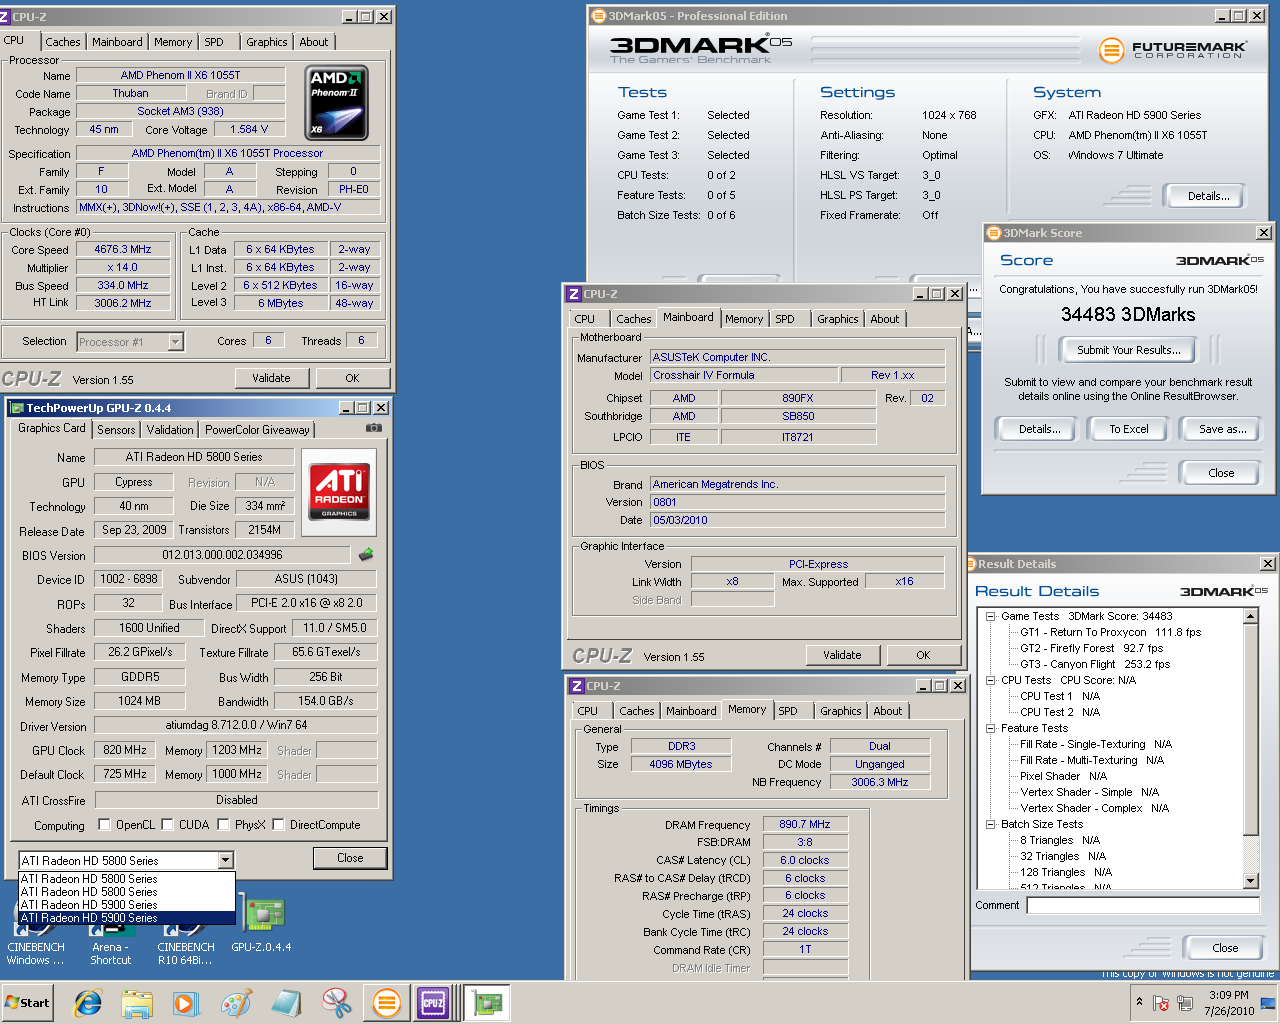
Task: Choose the first ATI Radeon HD 5800 Series option
Action: point(127,879)
